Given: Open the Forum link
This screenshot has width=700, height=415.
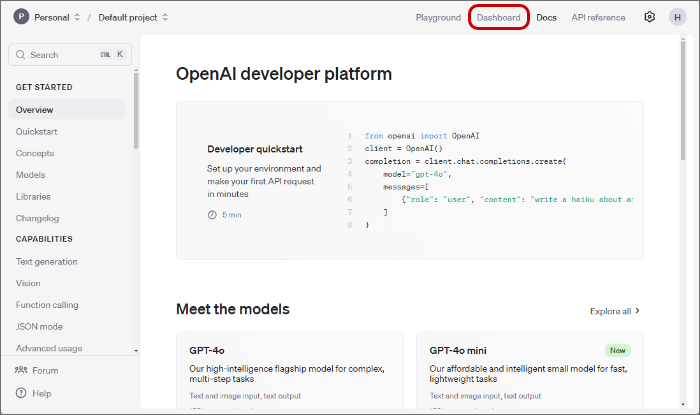Looking at the screenshot, I should (45, 370).
